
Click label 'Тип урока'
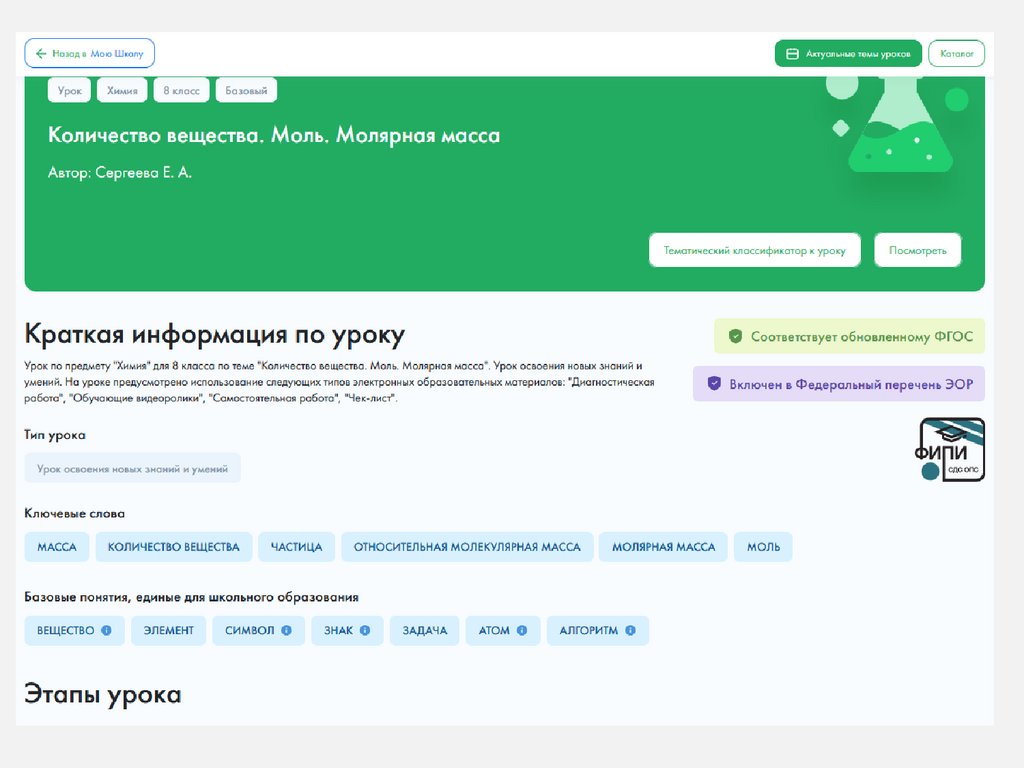[55, 435]
